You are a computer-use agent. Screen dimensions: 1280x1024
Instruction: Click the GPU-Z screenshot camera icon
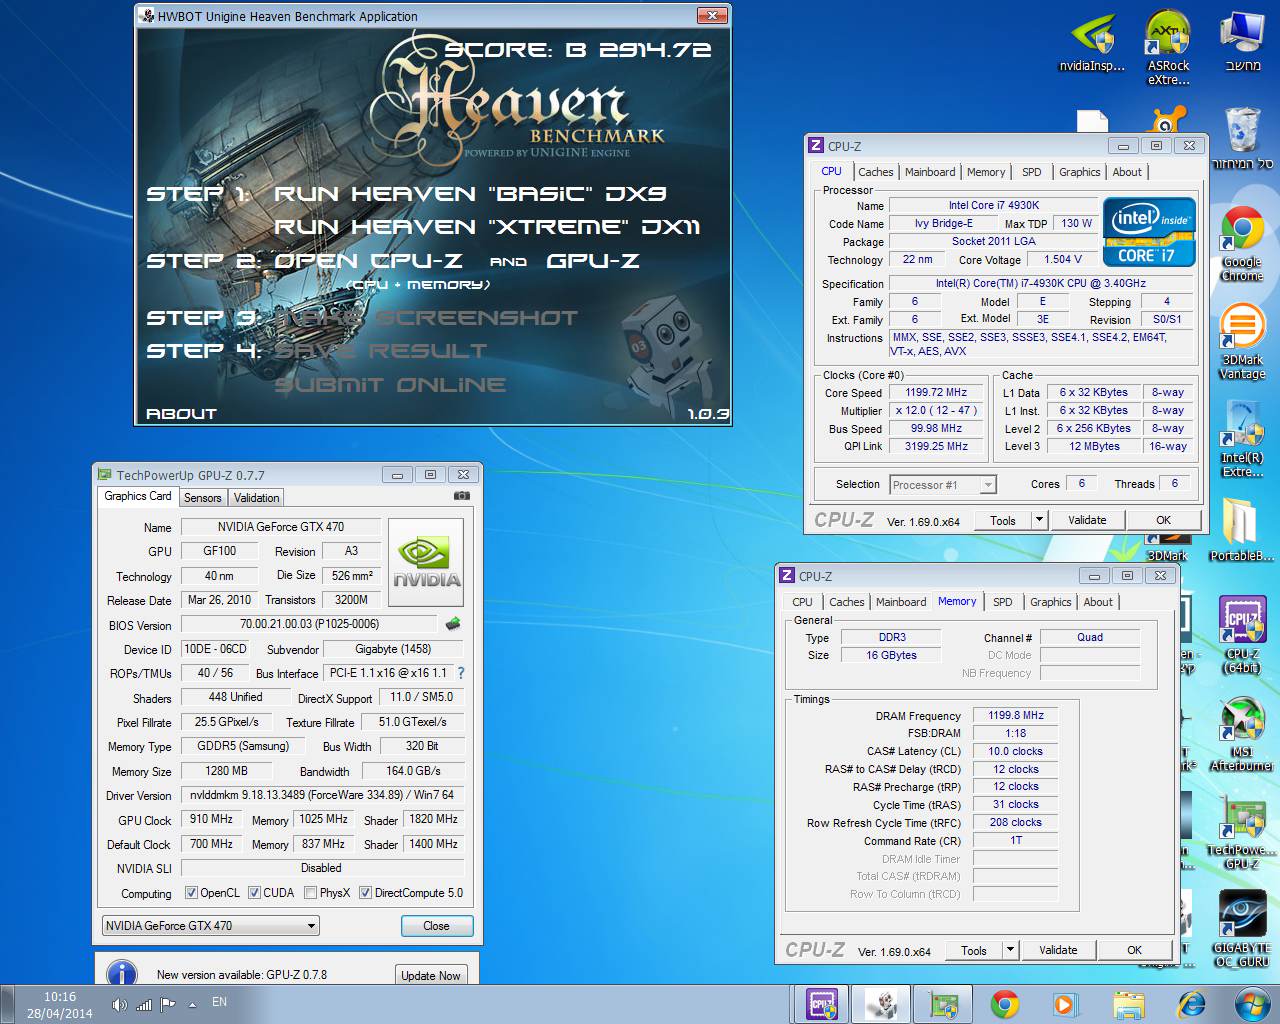(461, 496)
